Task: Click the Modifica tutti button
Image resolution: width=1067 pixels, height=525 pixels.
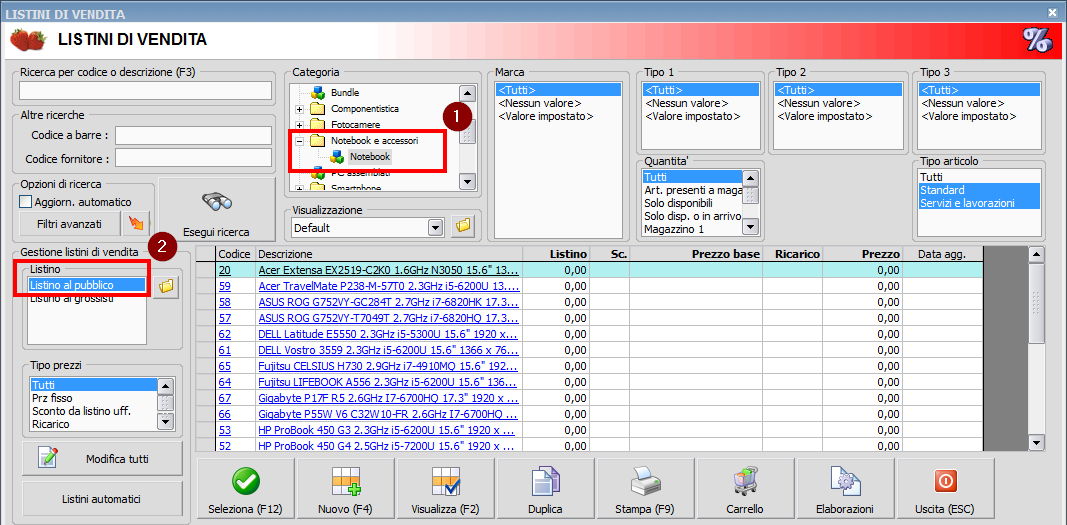Action: click(x=102, y=459)
